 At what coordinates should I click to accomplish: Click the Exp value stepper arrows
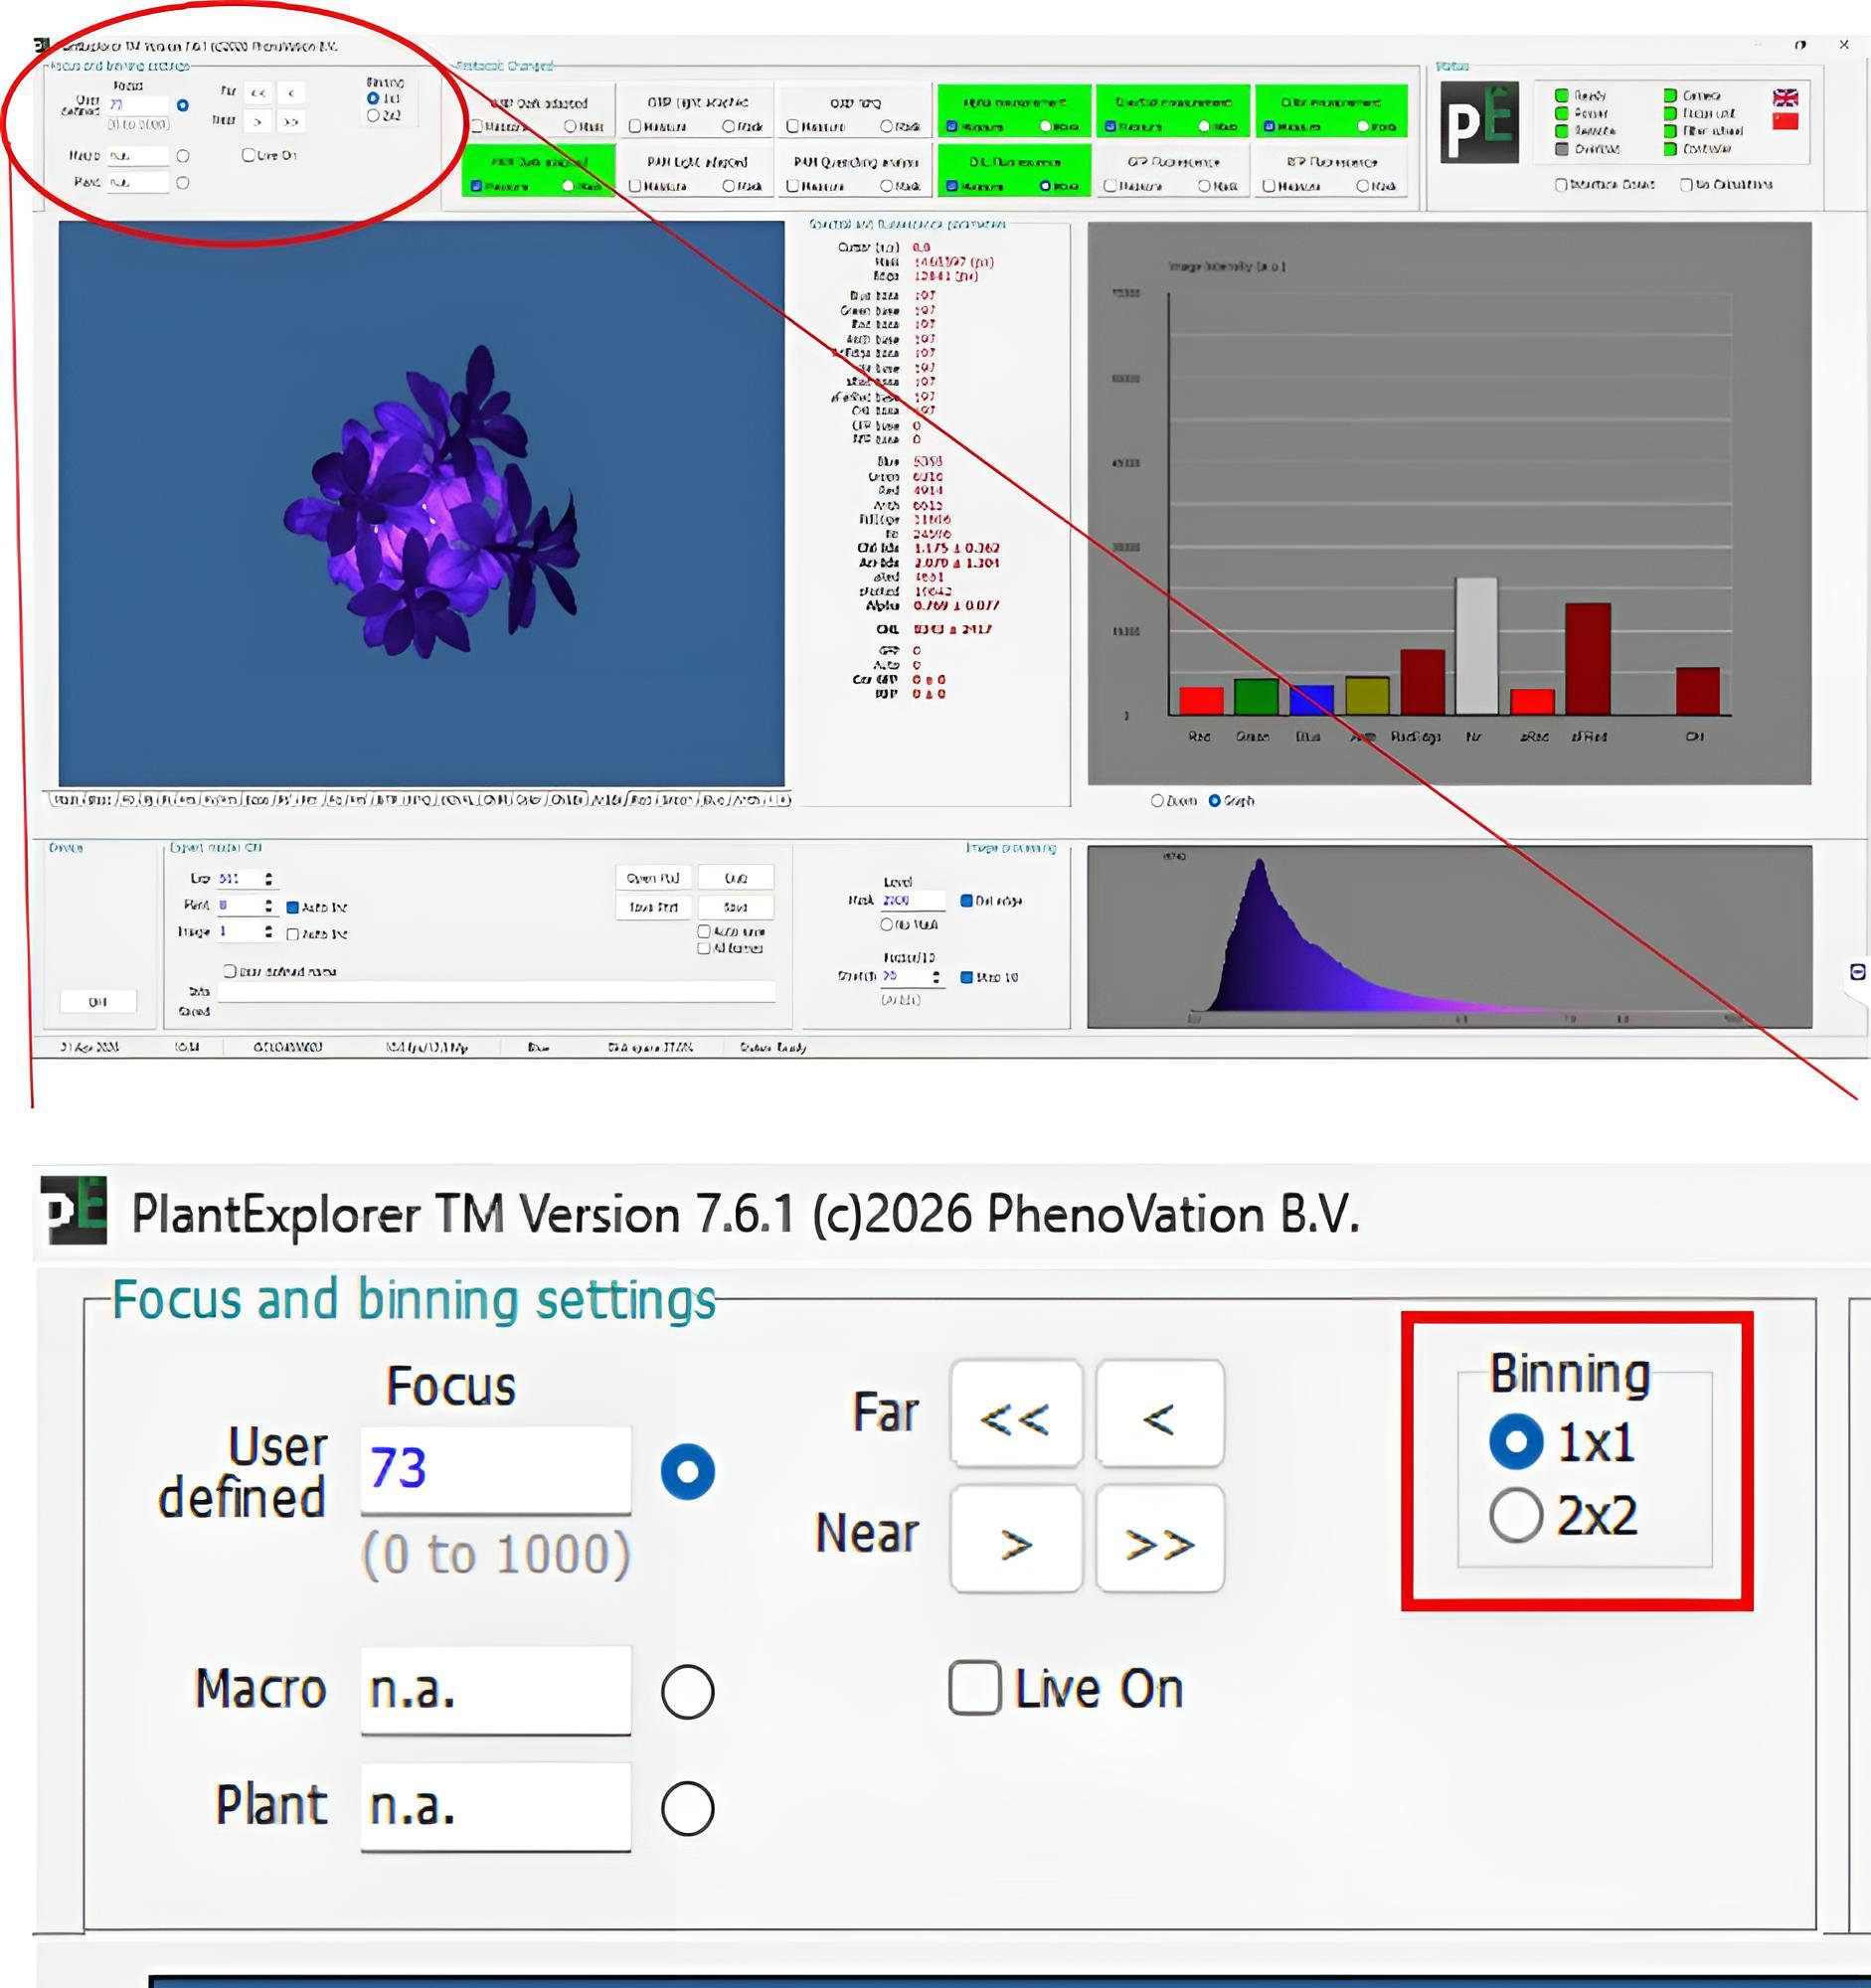pos(268,878)
